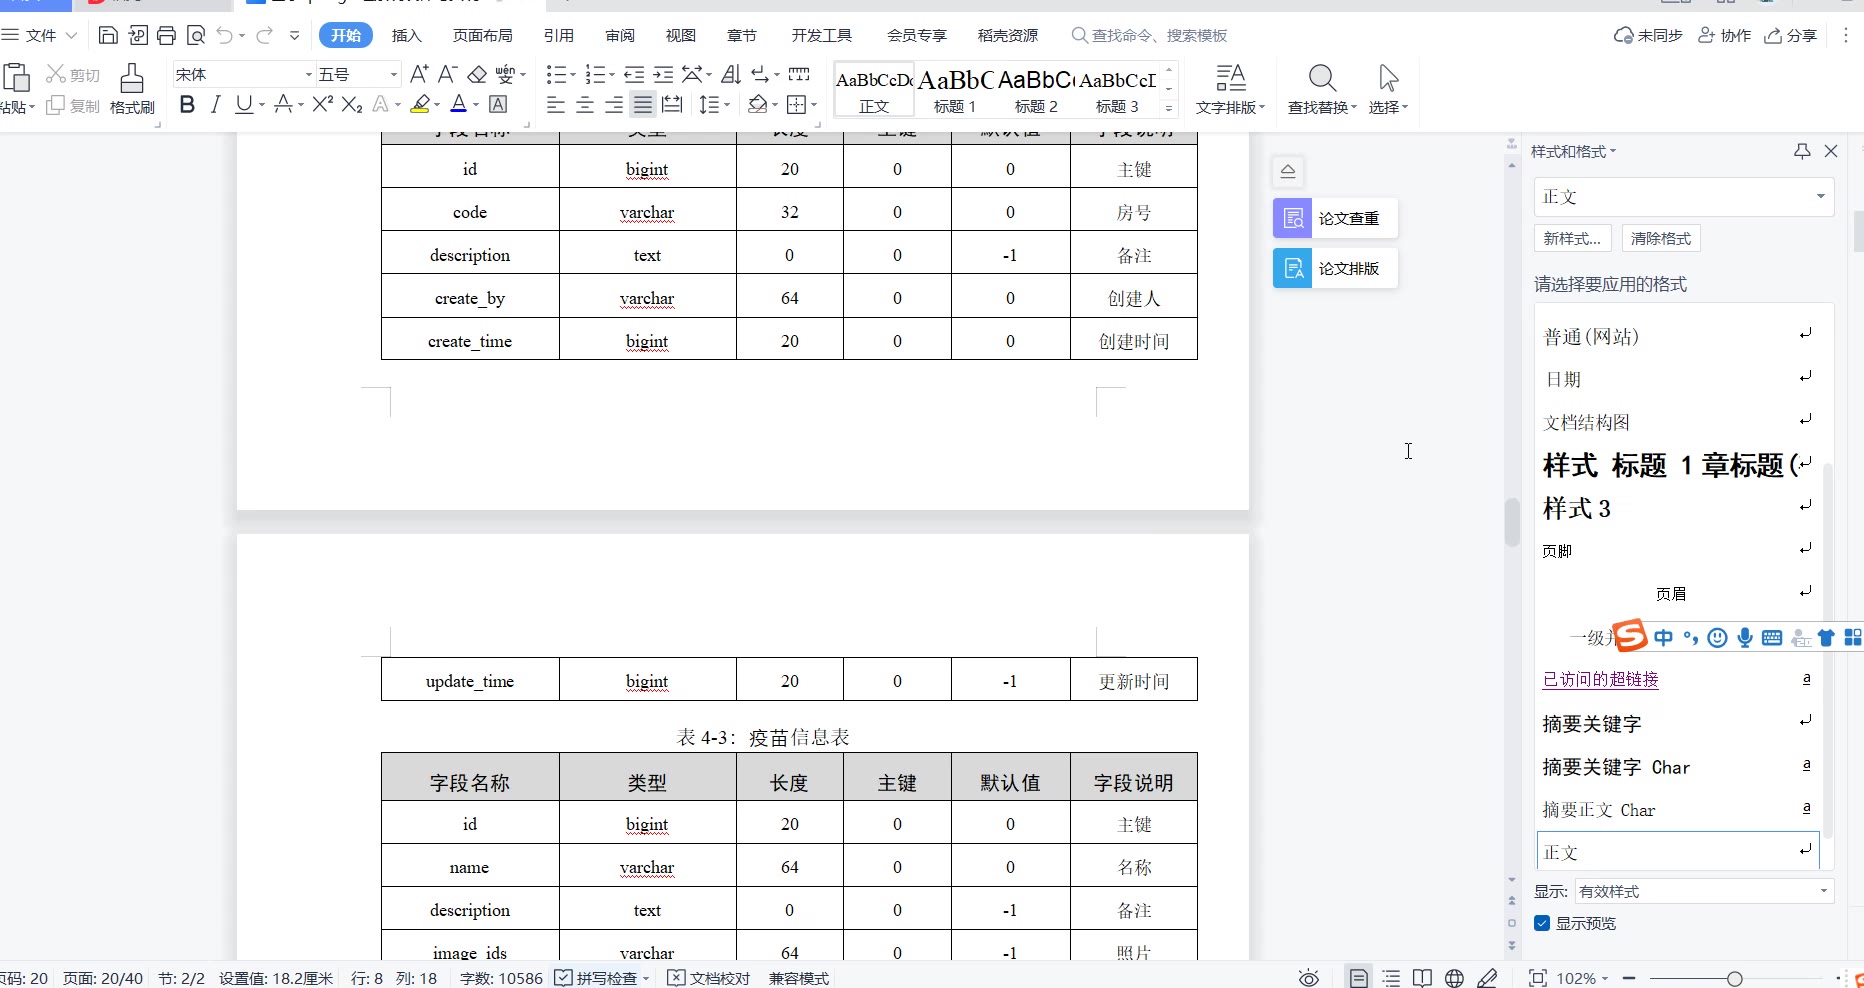Click the 新样式... button

point(1572,239)
